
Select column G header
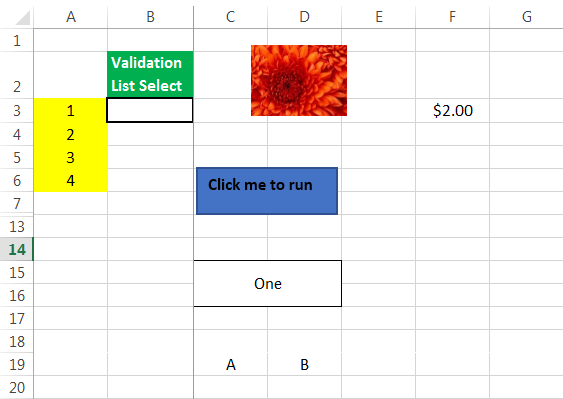[x=526, y=17]
